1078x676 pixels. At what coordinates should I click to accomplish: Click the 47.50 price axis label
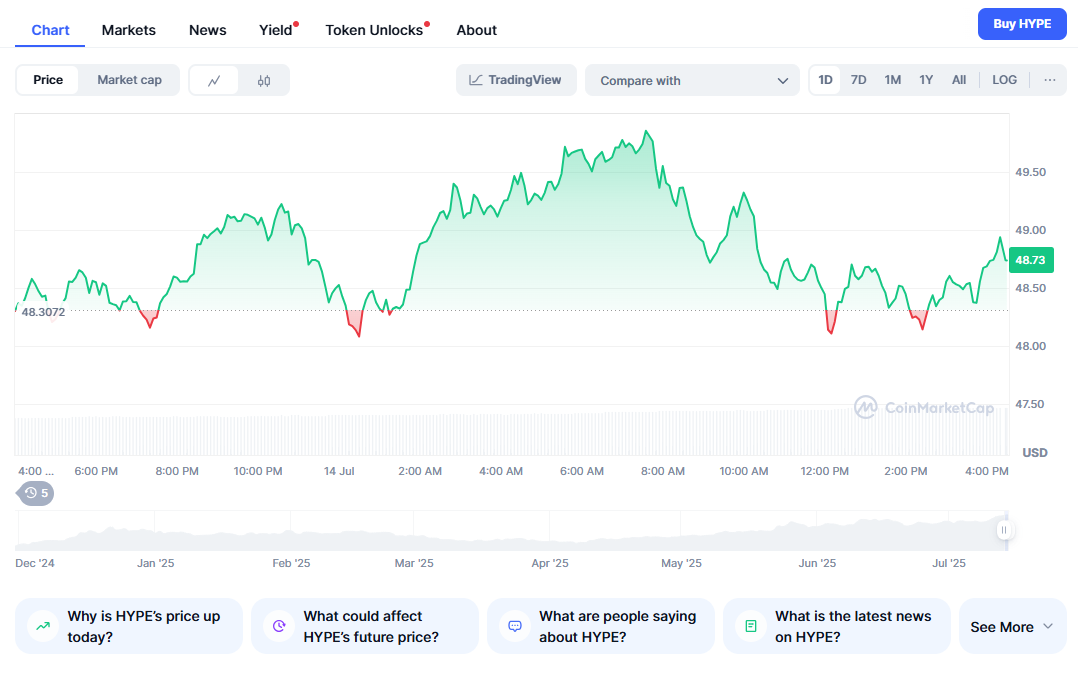[1031, 404]
